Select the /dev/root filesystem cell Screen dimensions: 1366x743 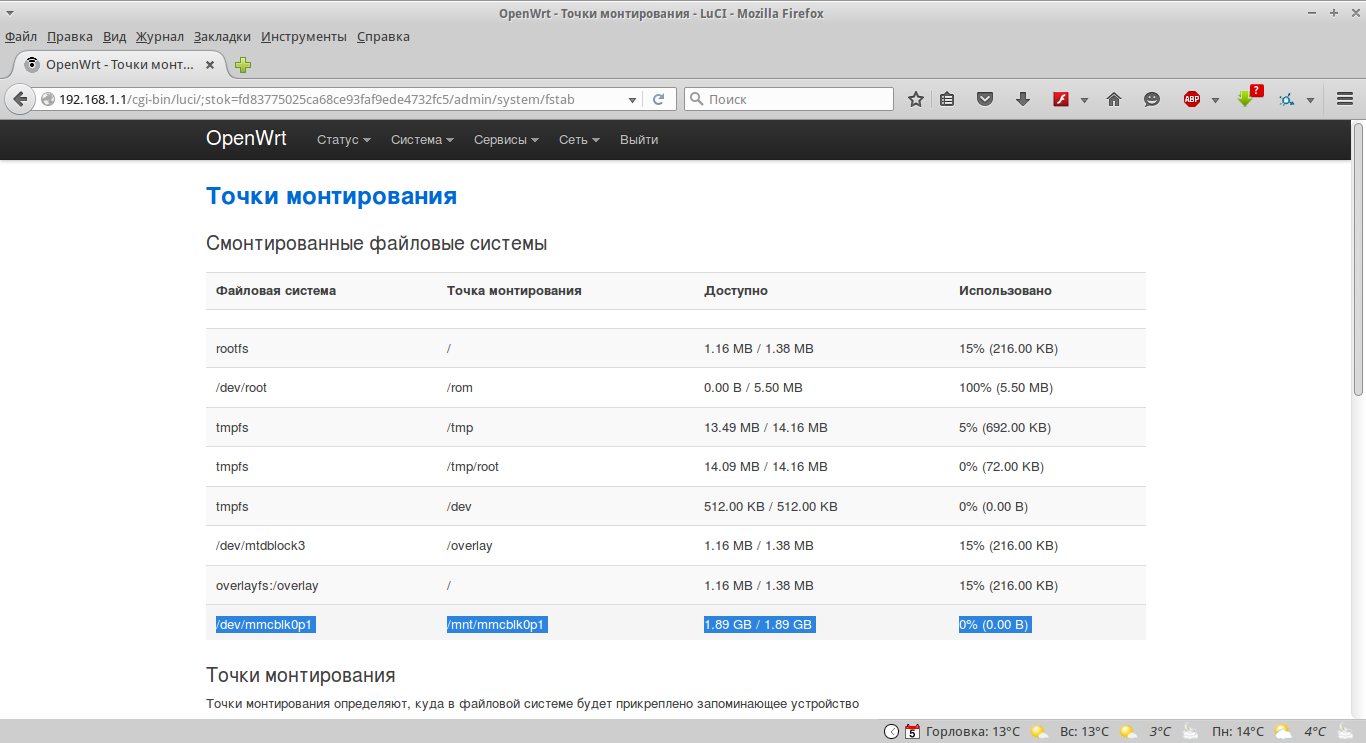(241, 388)
